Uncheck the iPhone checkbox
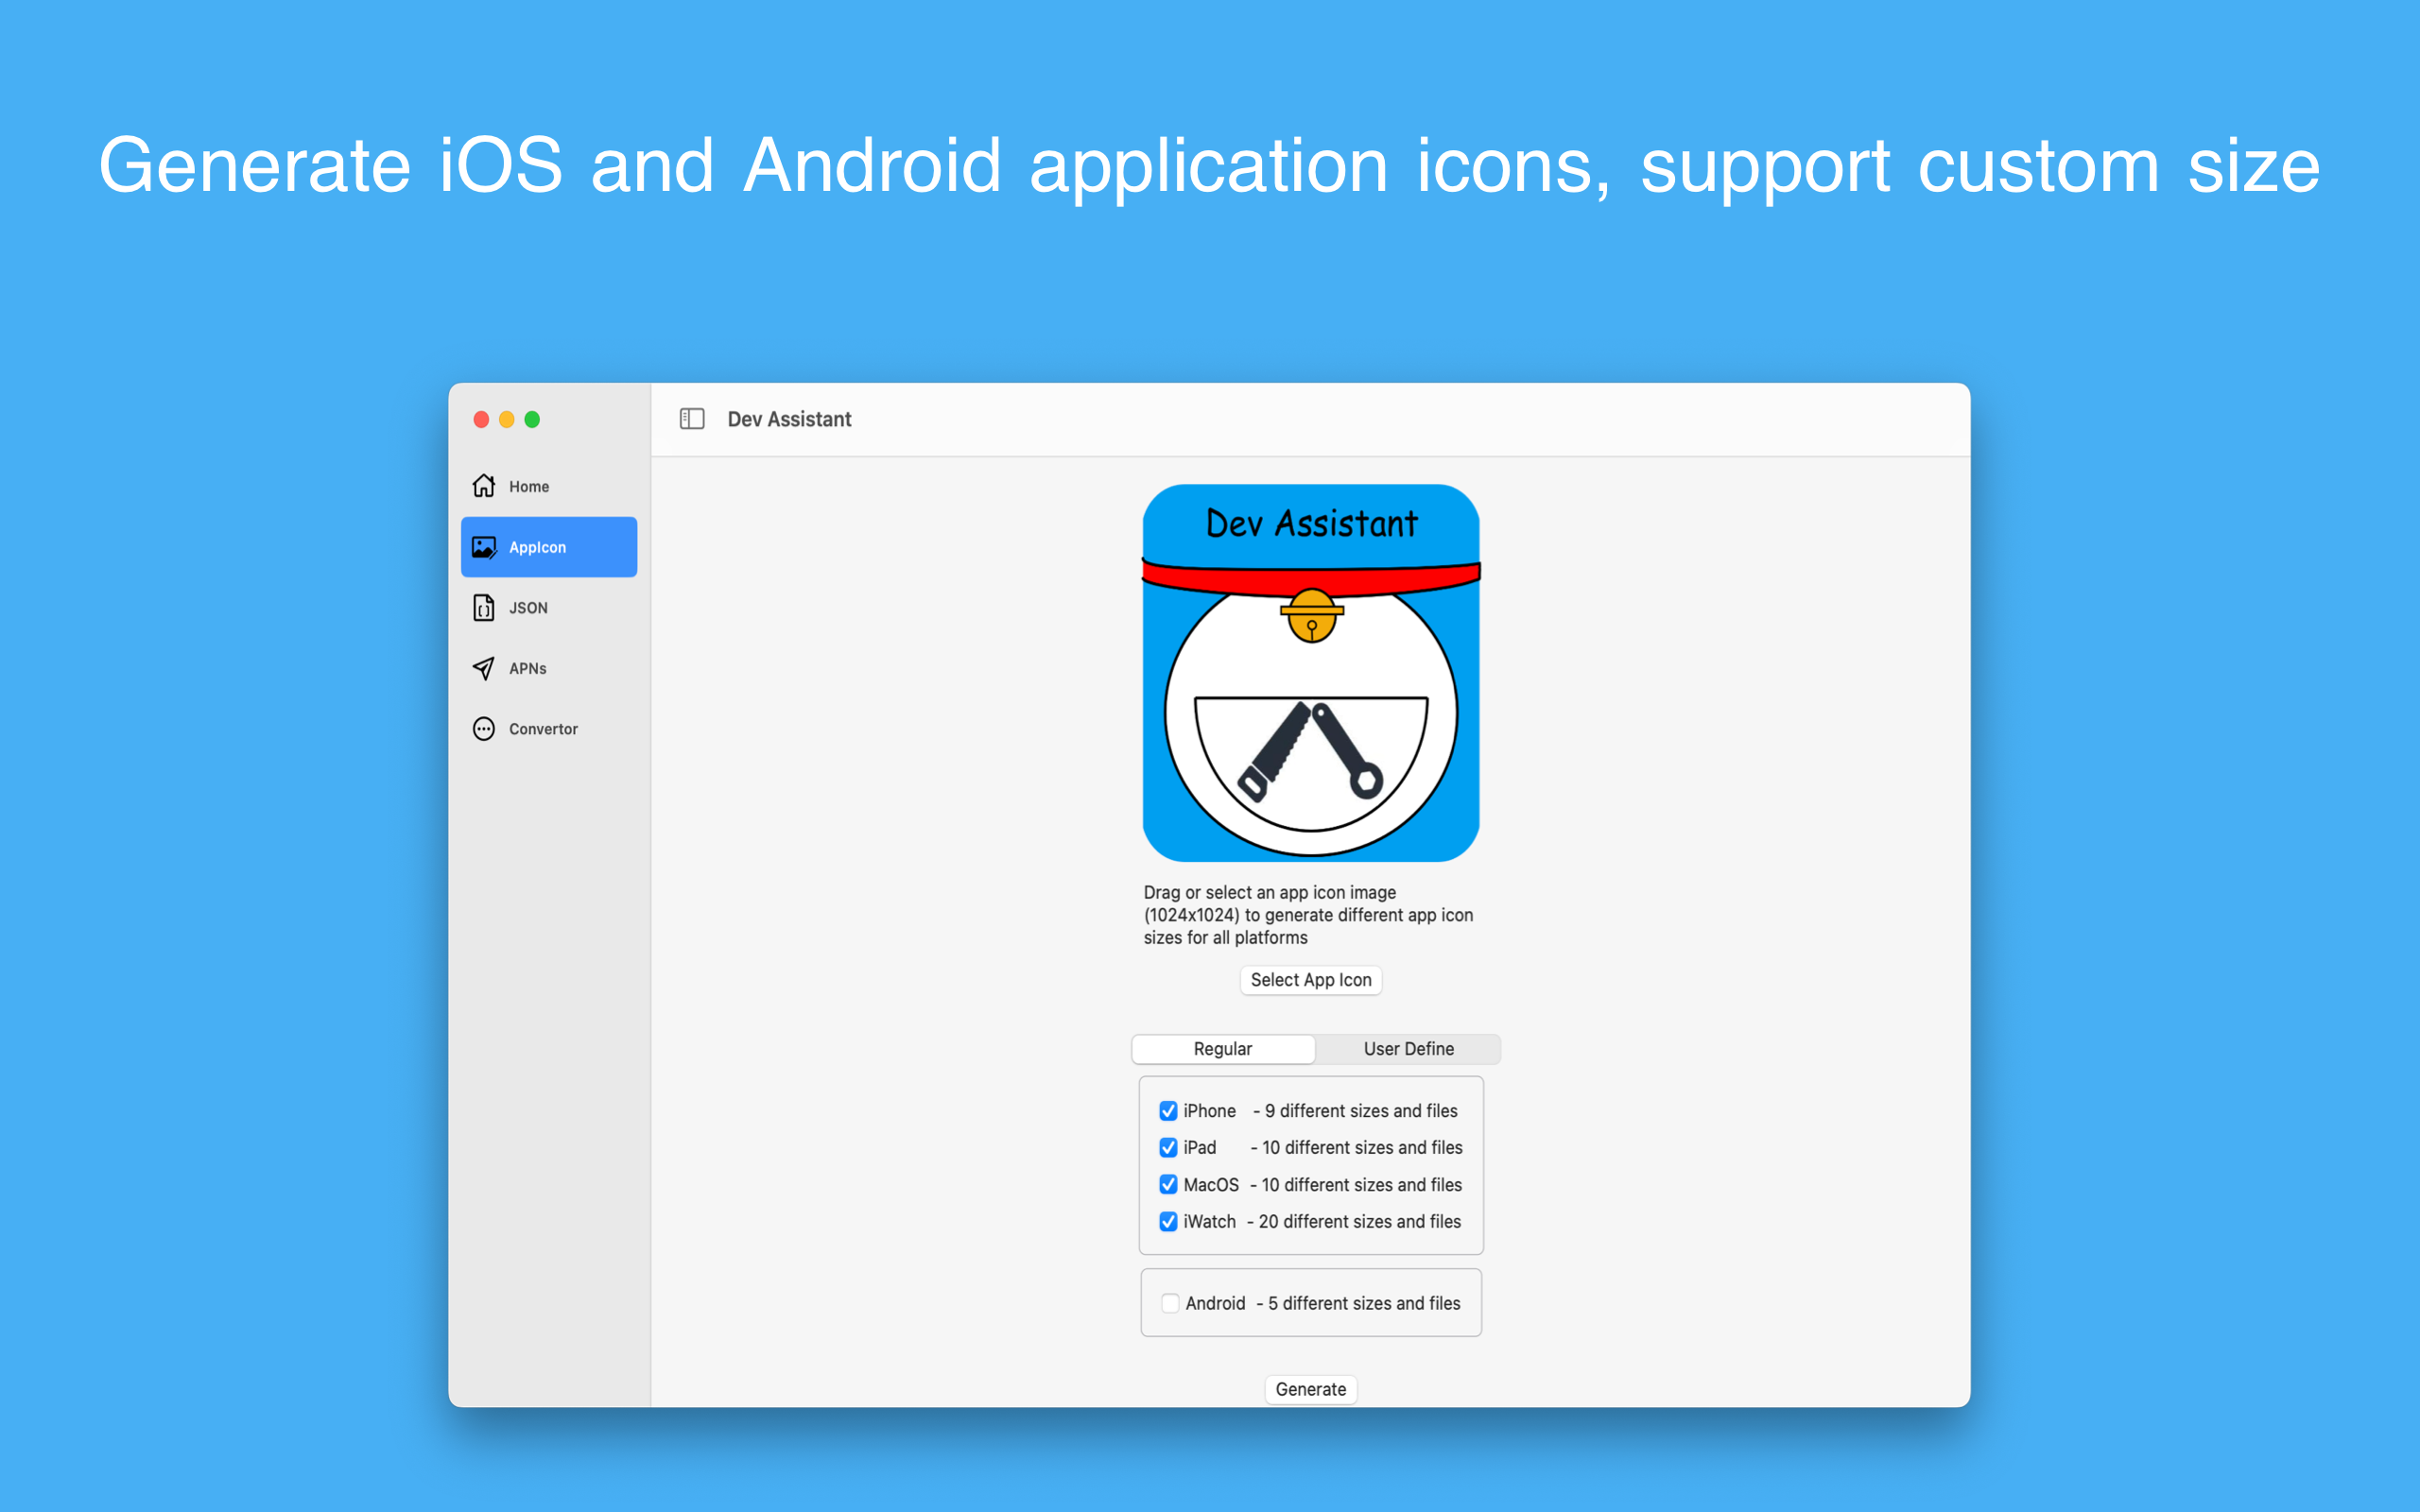The image size is (2420, 1512). (x=1168, y=1111)
